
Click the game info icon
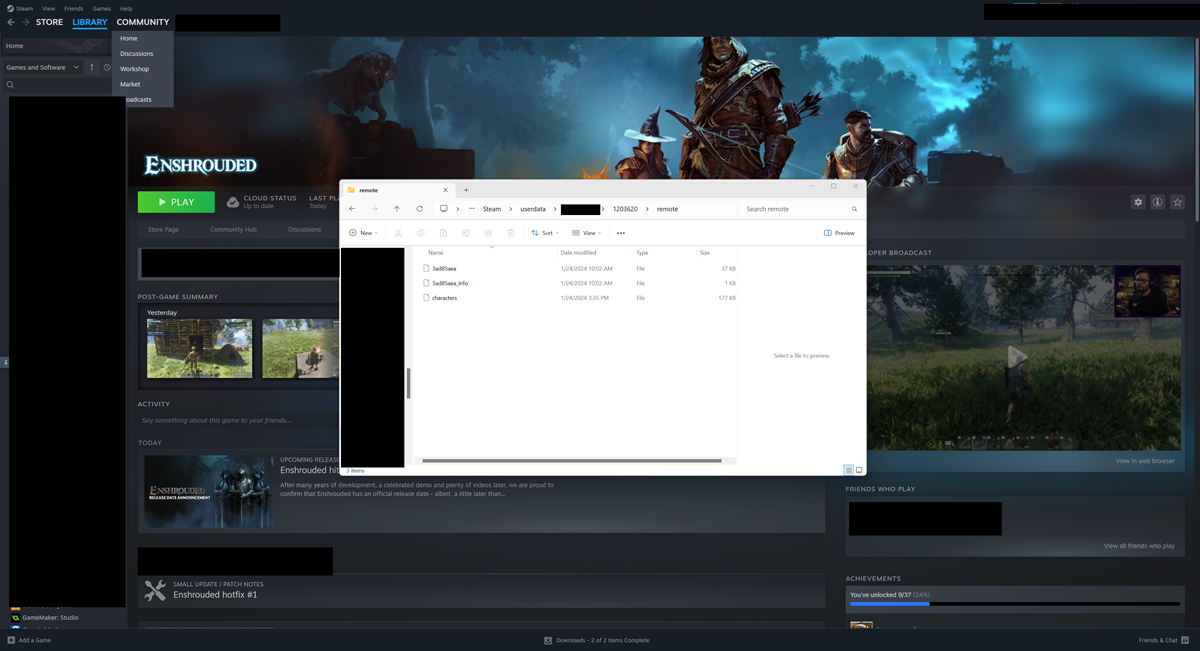1158,202
